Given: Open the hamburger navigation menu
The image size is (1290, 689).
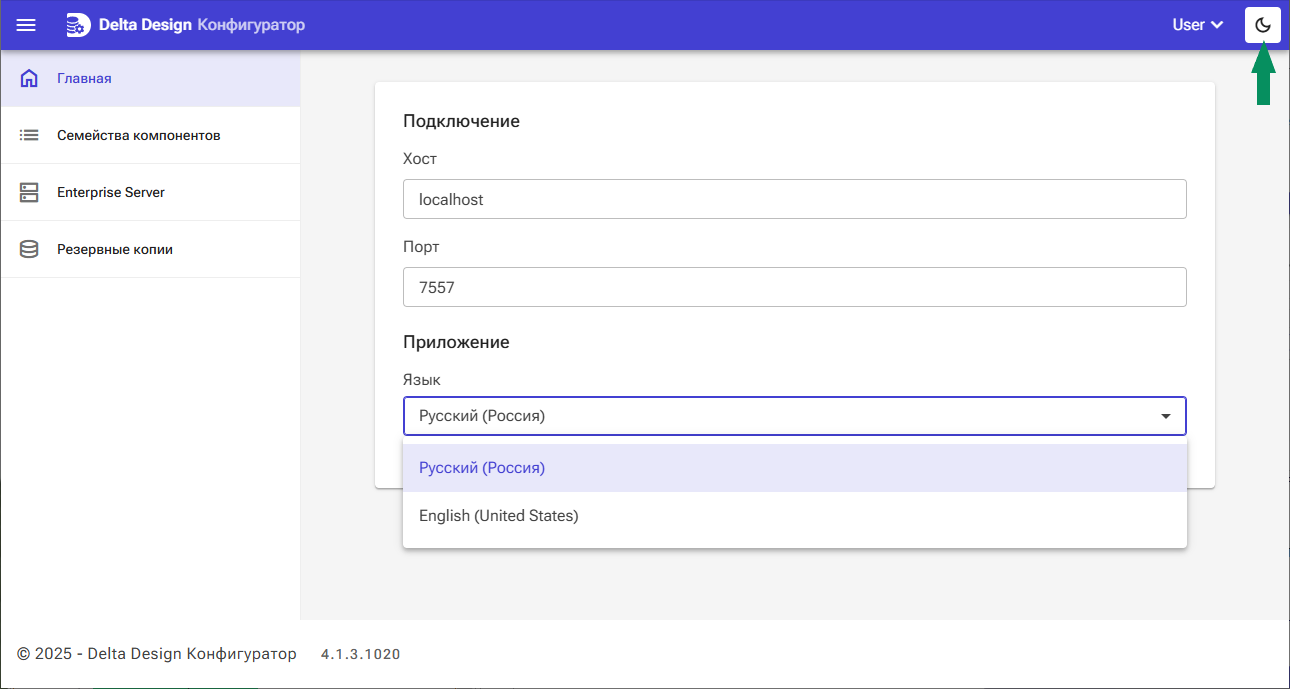Looking at the screenshot, I should [x=26, y=25].
